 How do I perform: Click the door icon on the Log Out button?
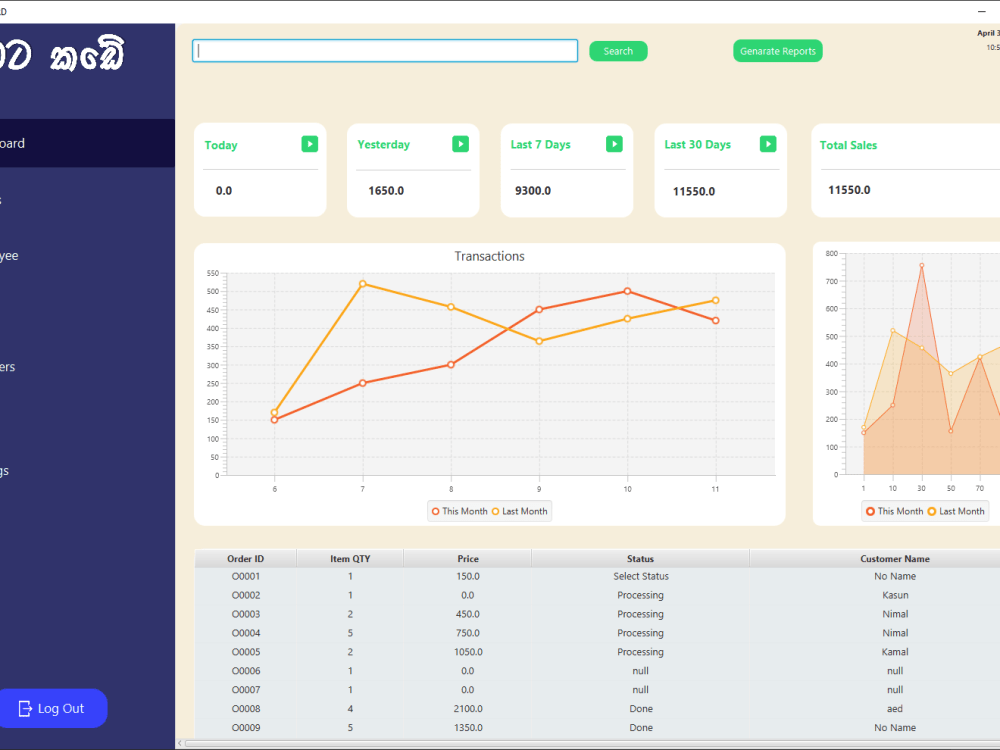27,708
